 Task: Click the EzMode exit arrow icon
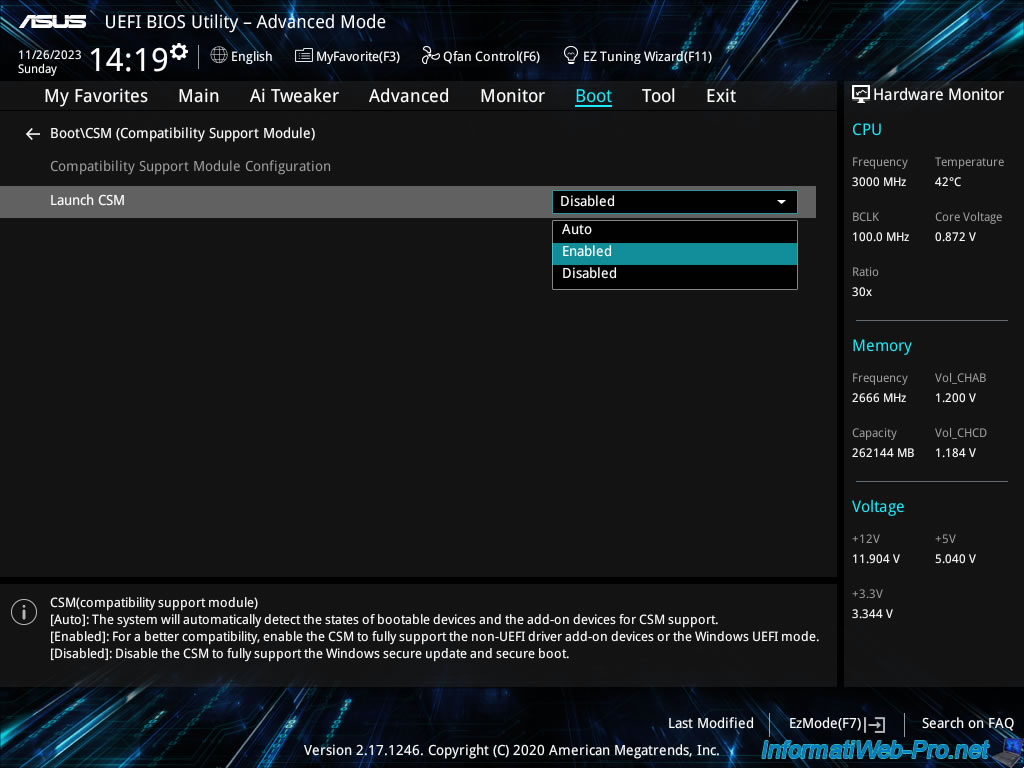pos(876,724)
